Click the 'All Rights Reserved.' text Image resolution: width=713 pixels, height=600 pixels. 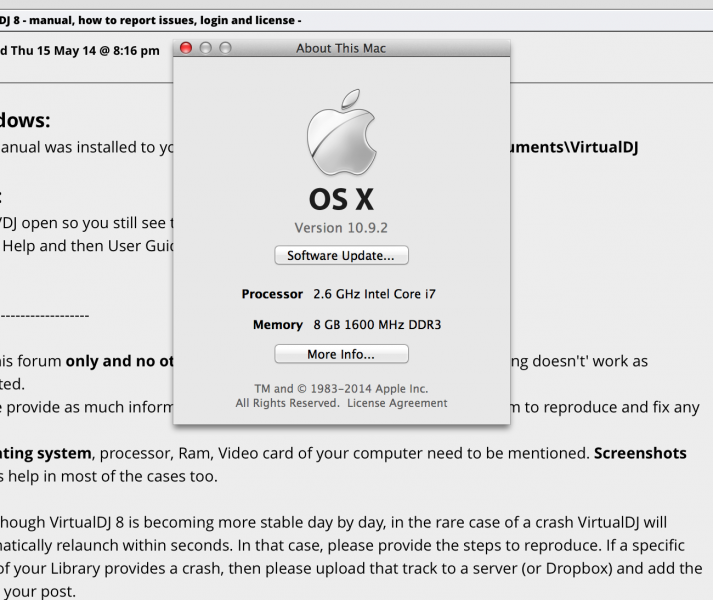tap(287, 403)
